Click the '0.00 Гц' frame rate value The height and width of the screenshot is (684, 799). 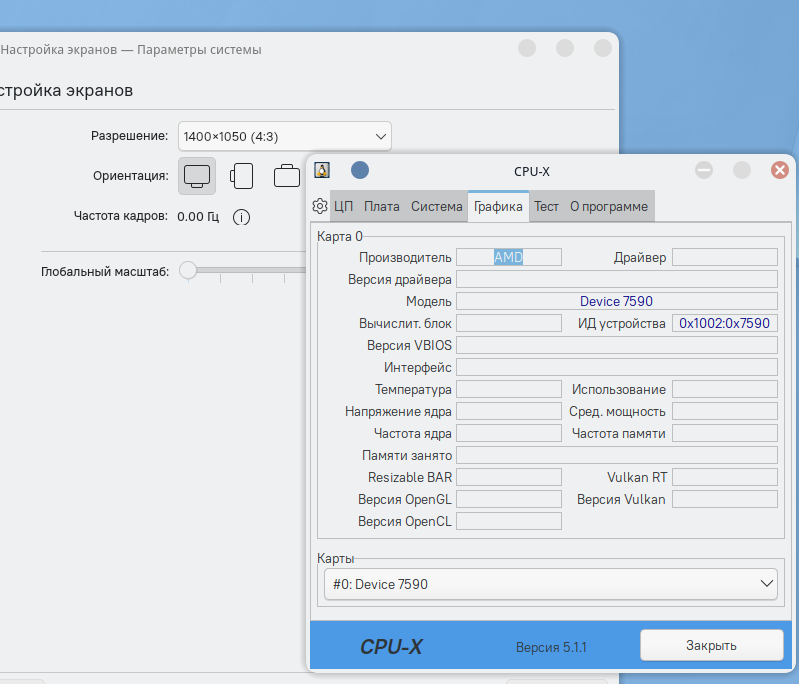point(198,217)
